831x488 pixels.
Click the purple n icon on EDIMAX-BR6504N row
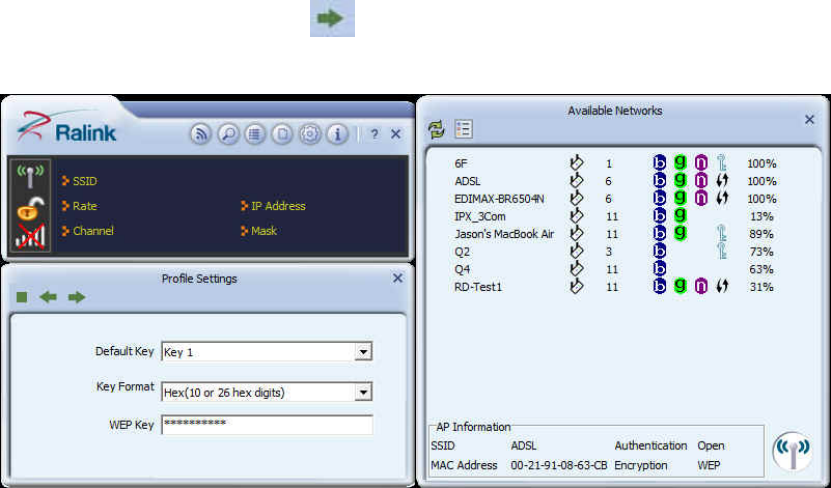(701, 199)
